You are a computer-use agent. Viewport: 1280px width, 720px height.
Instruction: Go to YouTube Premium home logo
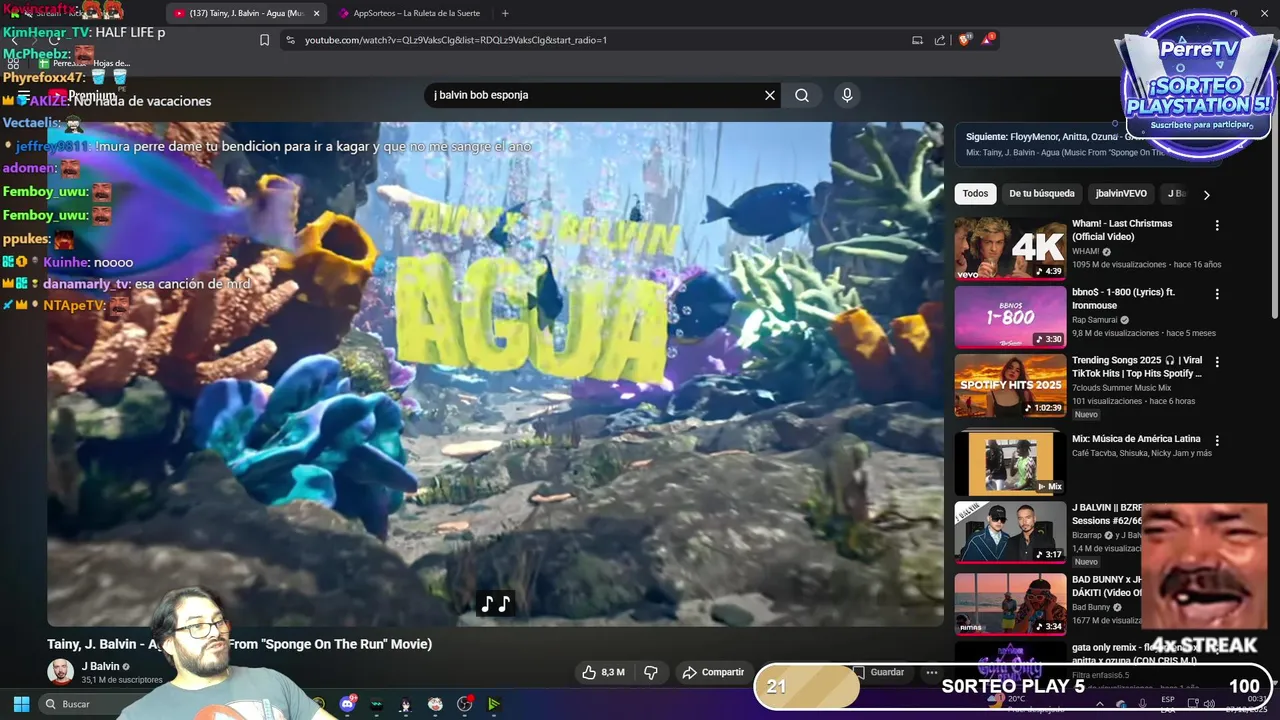[82, 96]
